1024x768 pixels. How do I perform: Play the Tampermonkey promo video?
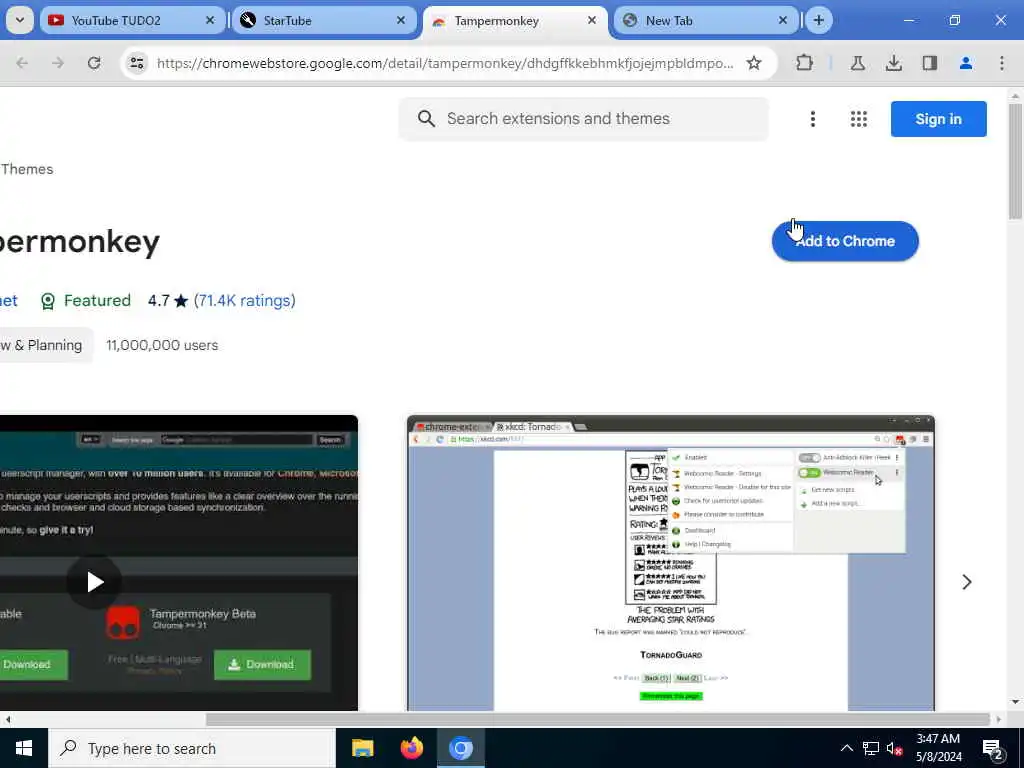tap(94, 581)
